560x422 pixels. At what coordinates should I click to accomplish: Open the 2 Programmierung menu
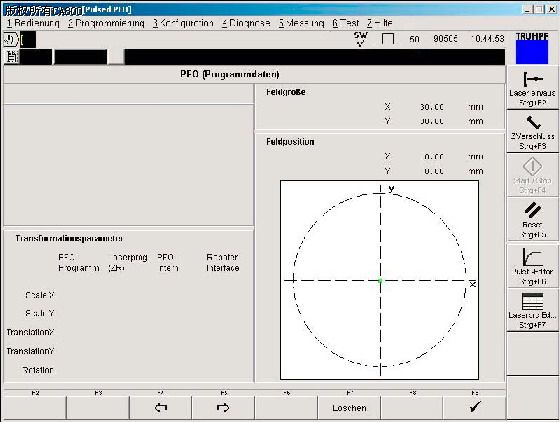(106, 23)
